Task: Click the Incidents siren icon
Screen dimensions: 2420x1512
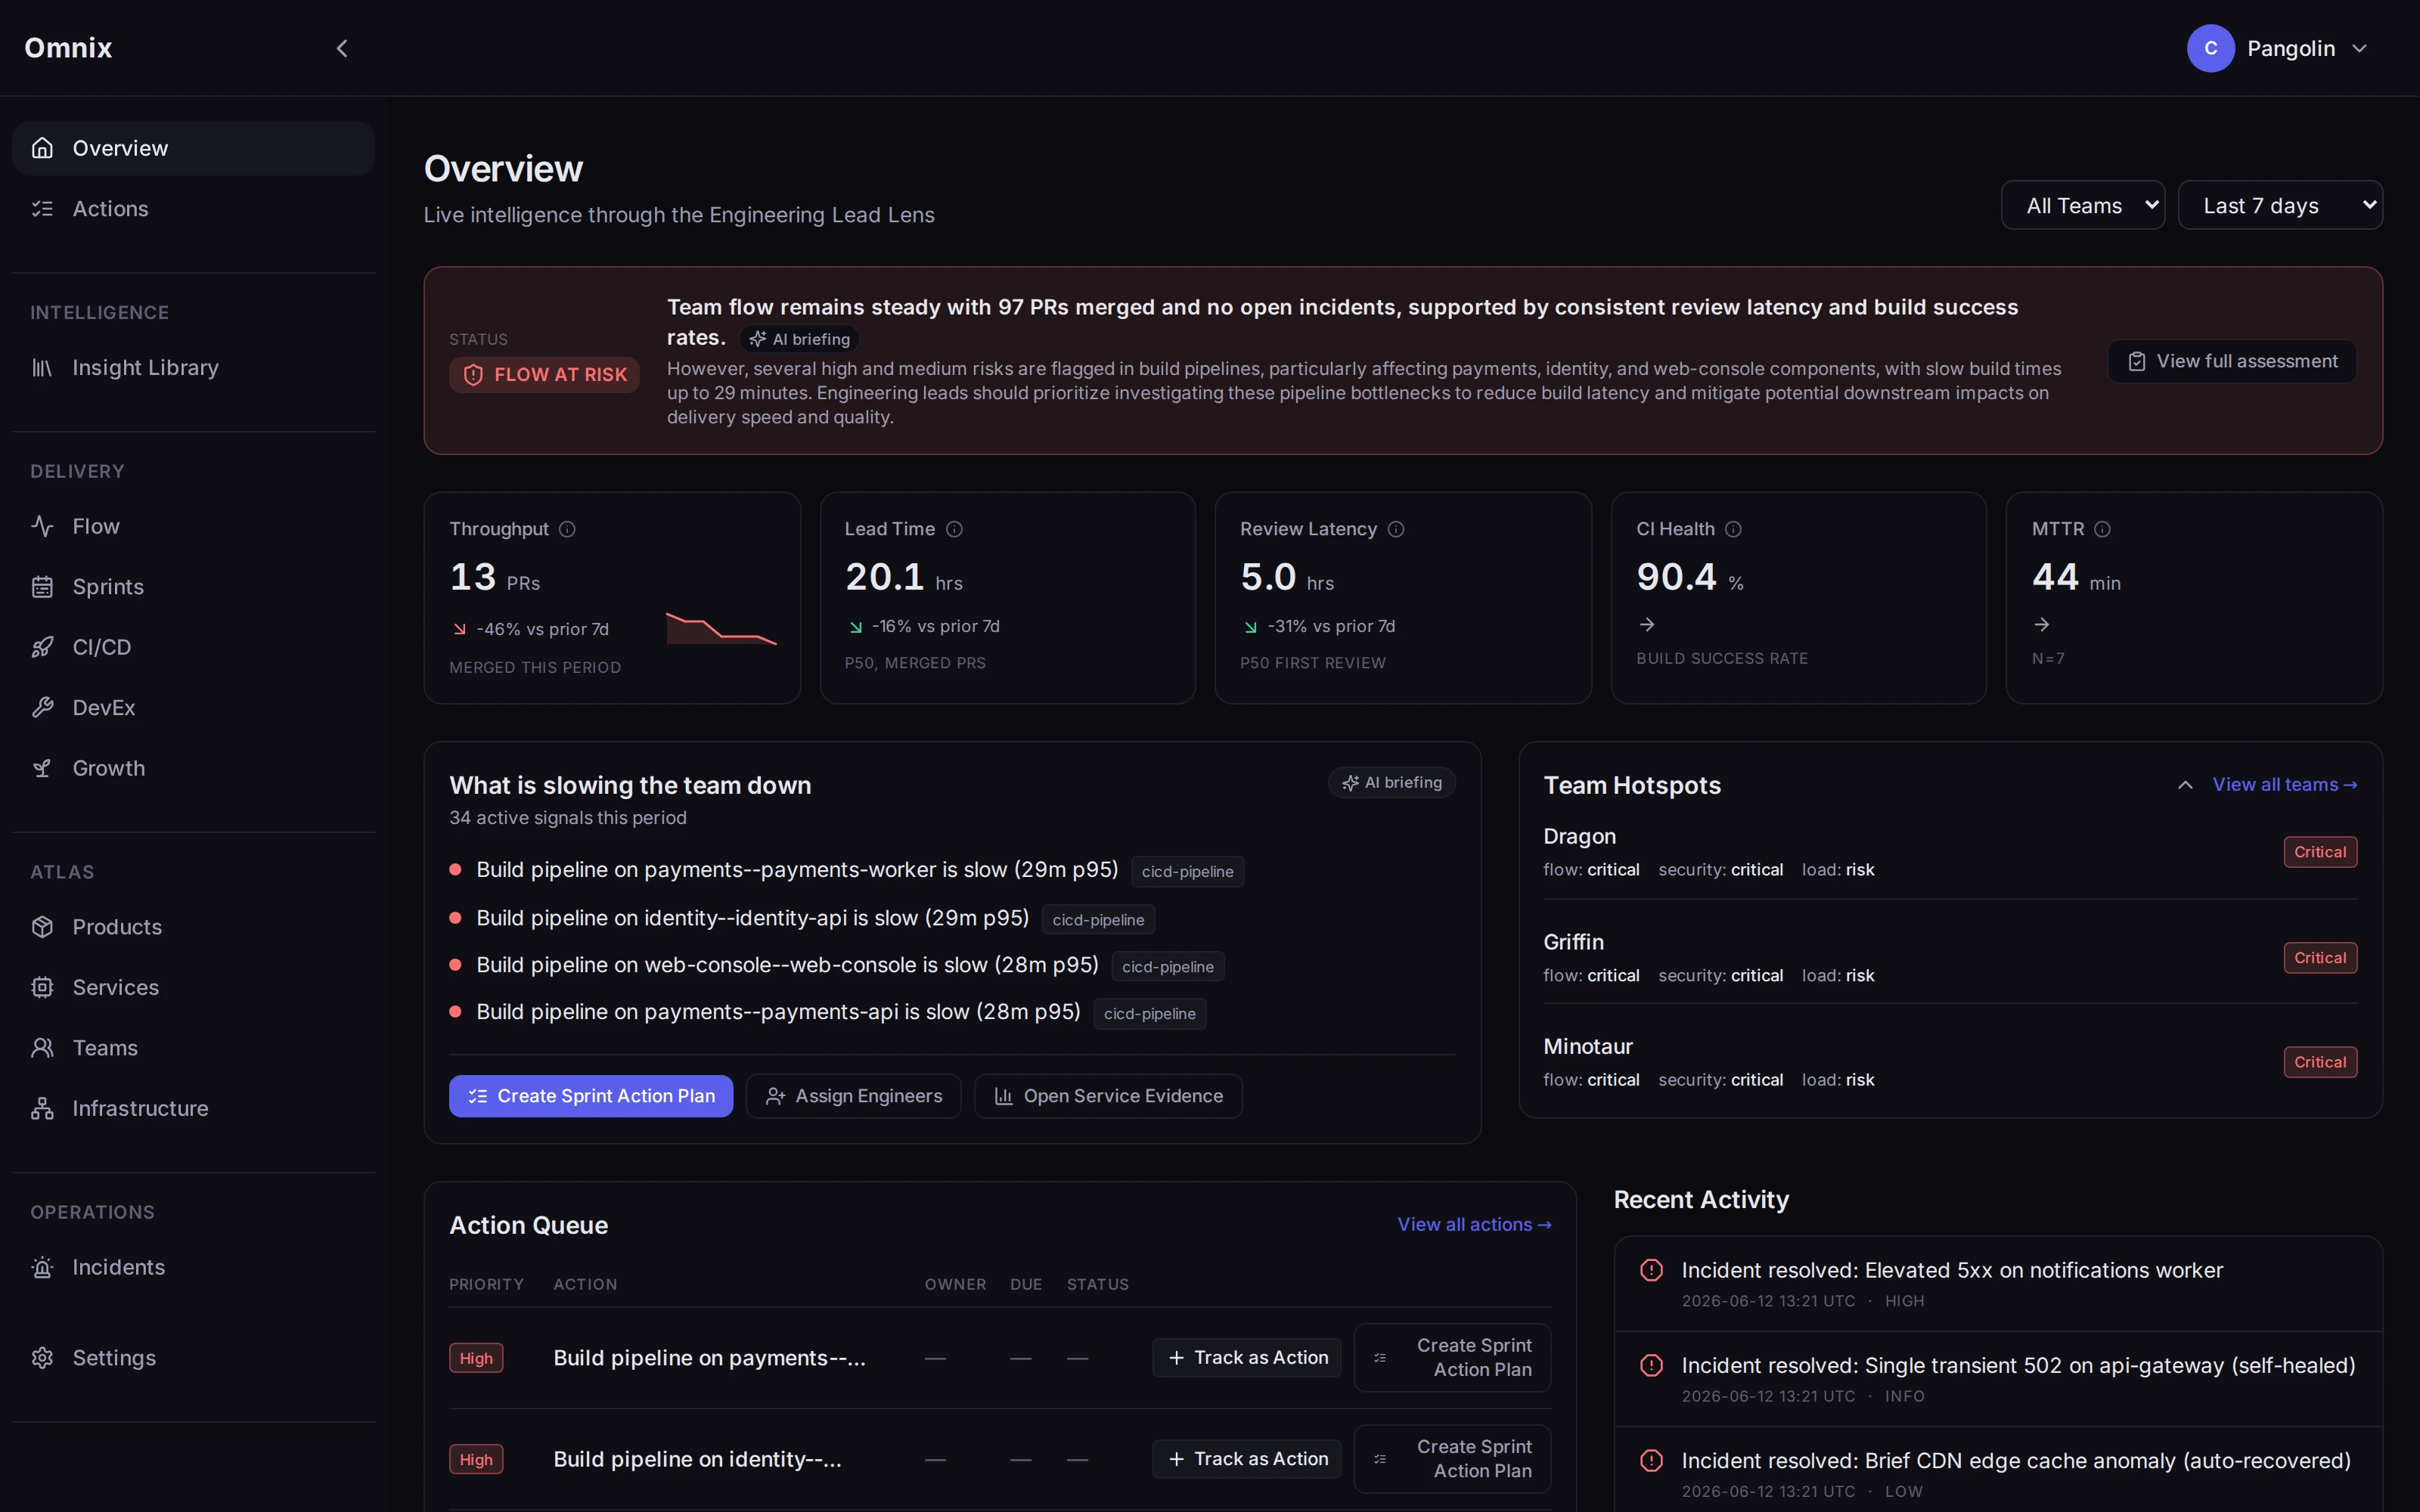Action: (42, 1267)
